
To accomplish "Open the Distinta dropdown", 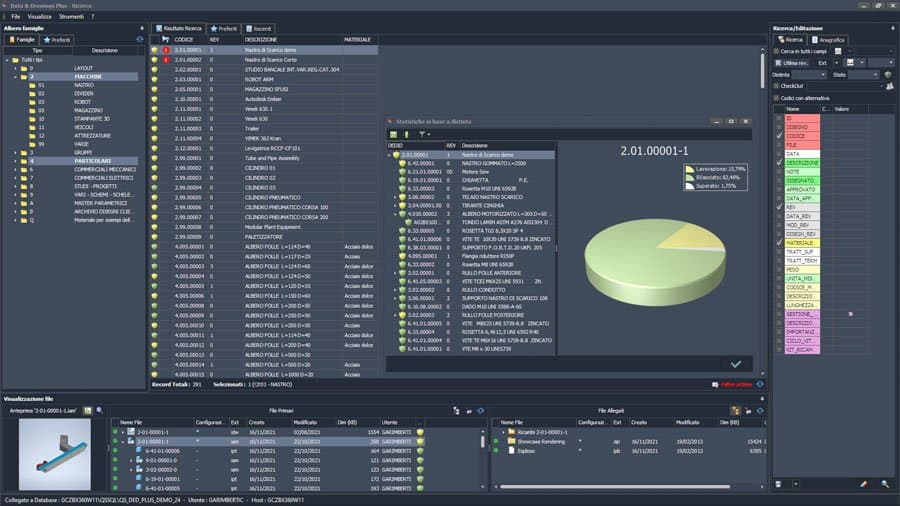I will (809, 75).
